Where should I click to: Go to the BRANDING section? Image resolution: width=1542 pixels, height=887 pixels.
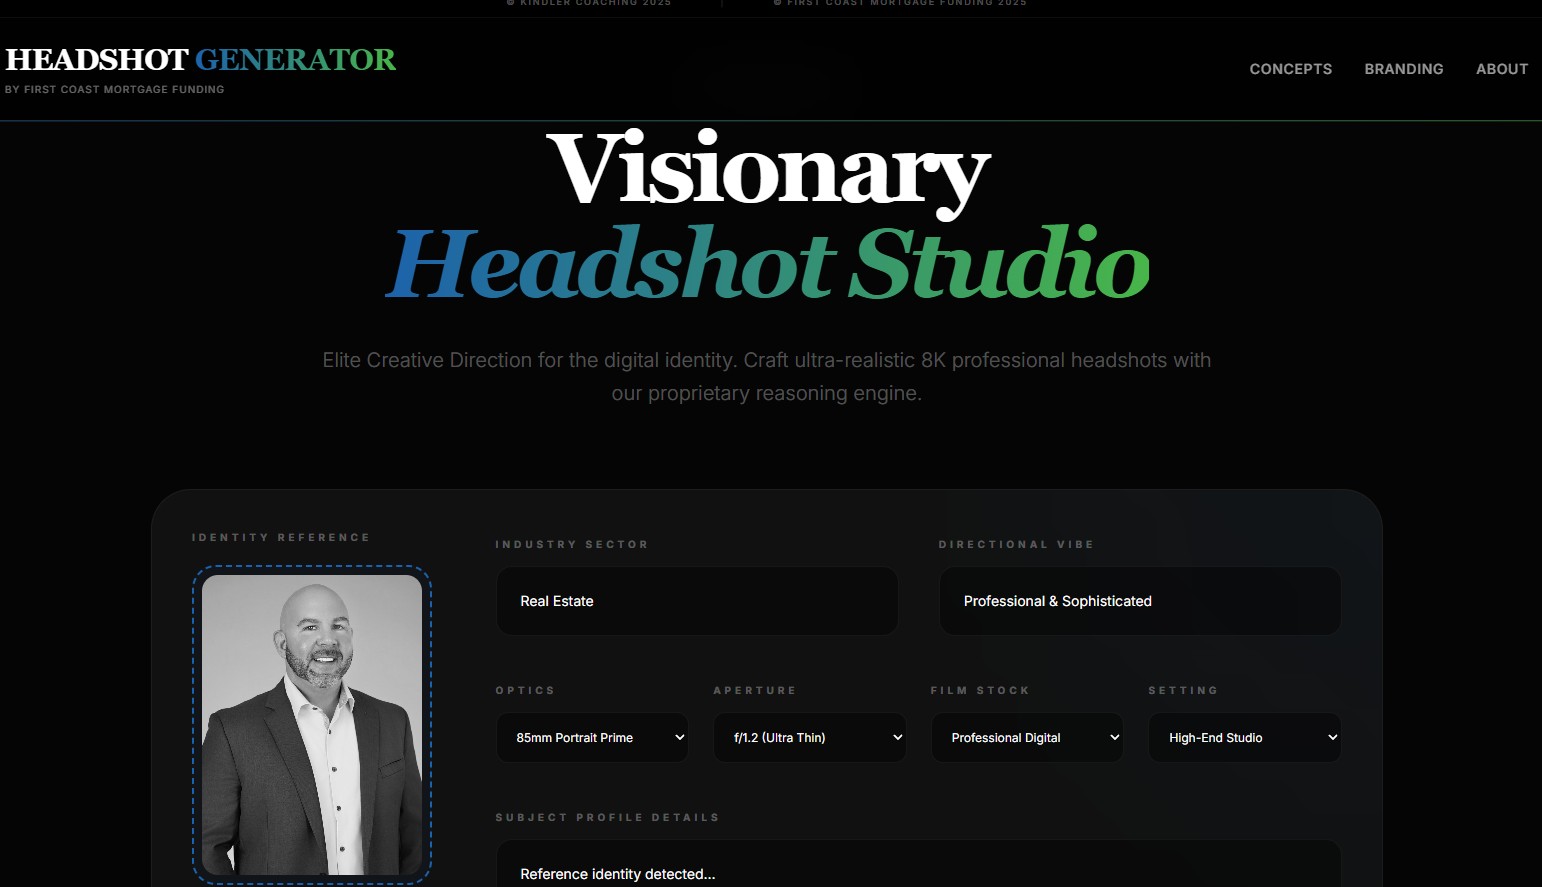pyautogui.click(x=1404, y=69)
